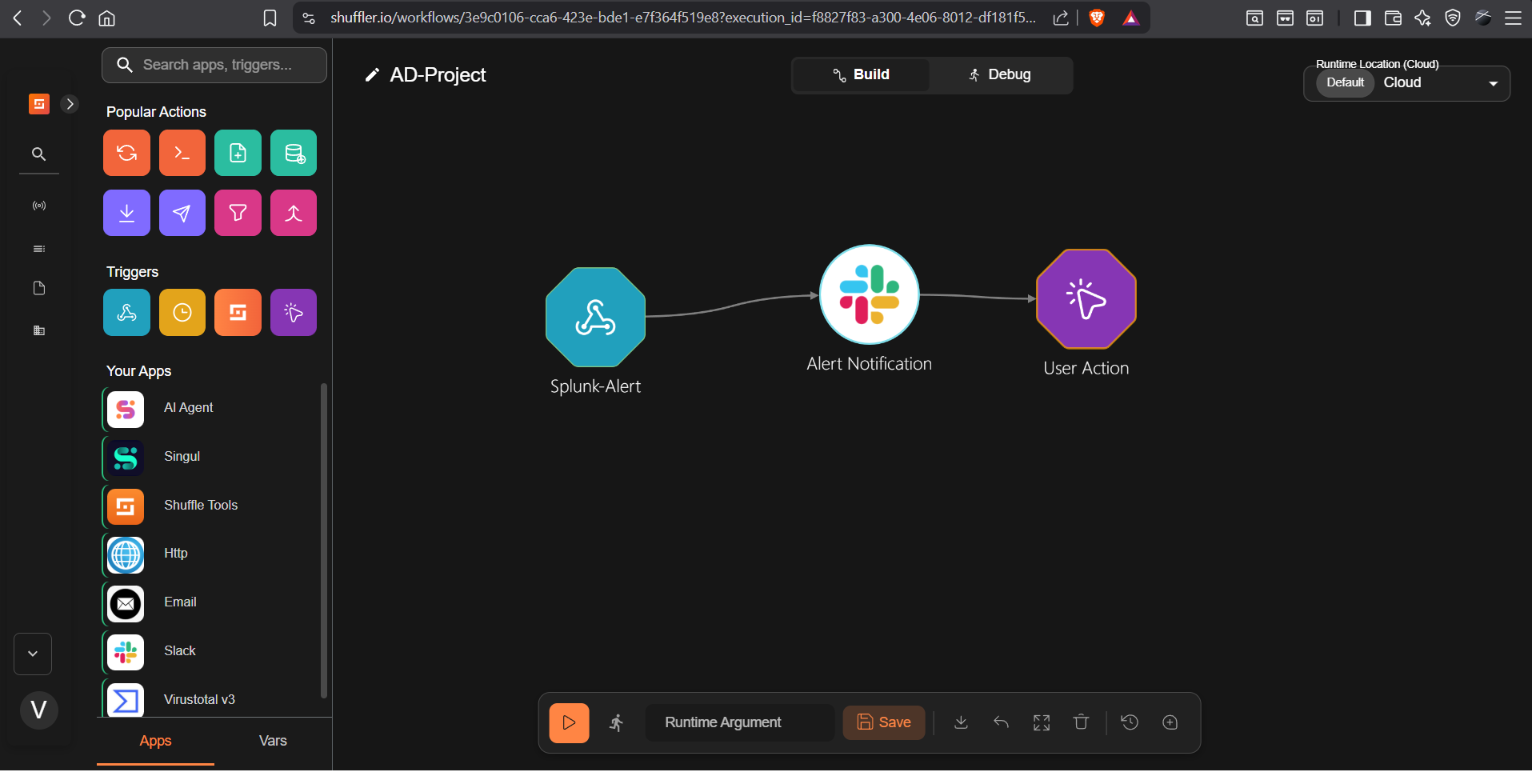The width and height of the screenshot is (1532, 771).
Task: Click the orange repeat popular action icon
Action: 127,153
